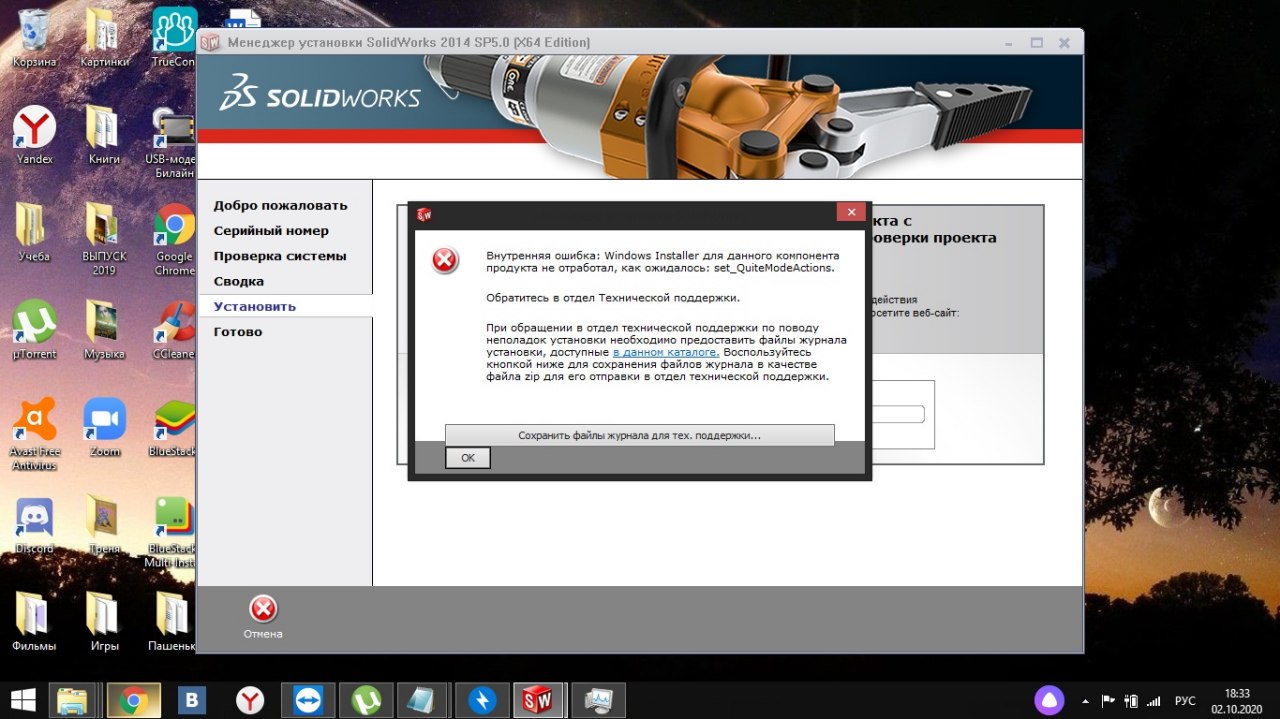This screenshot has width=1280, height=719.
Task: Open the Треня folder
Action: click(x=104, y=525)
